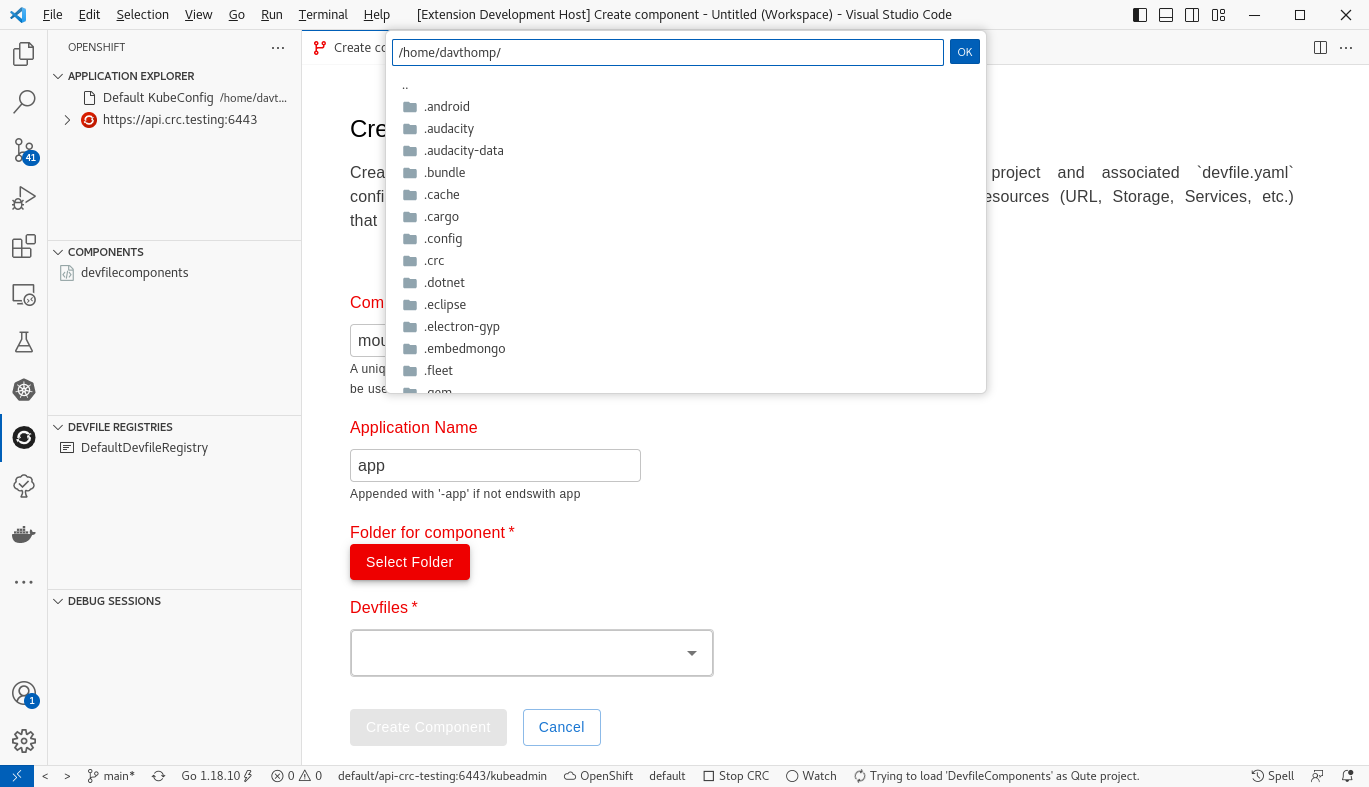Open the Testing flask view

tap(24, 342)
